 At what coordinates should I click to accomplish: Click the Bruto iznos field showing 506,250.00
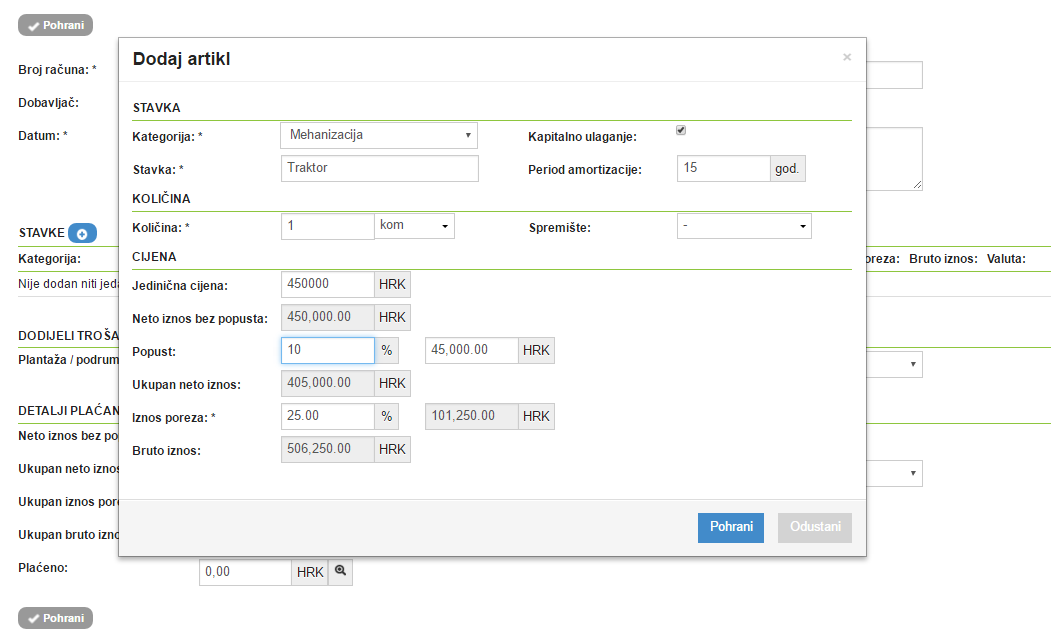327,450
